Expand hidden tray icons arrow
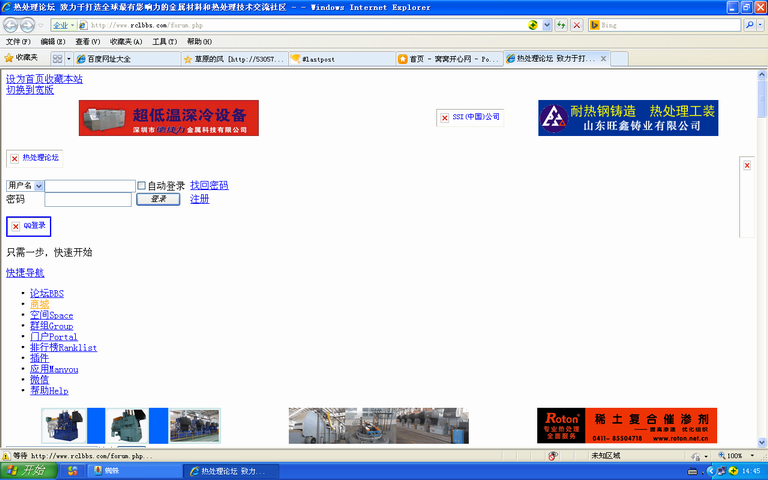768x480 pixels. [710, 471]
